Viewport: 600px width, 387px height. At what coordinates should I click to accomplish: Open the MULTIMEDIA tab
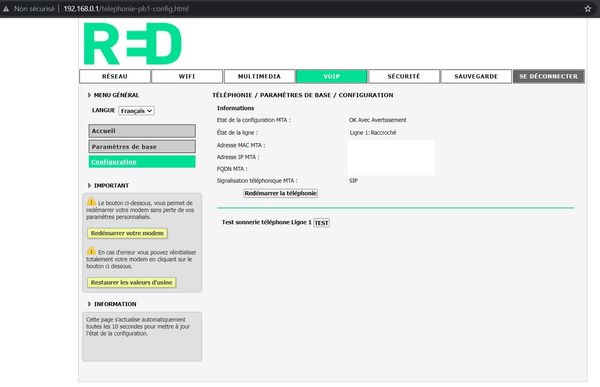pos(259,76)
